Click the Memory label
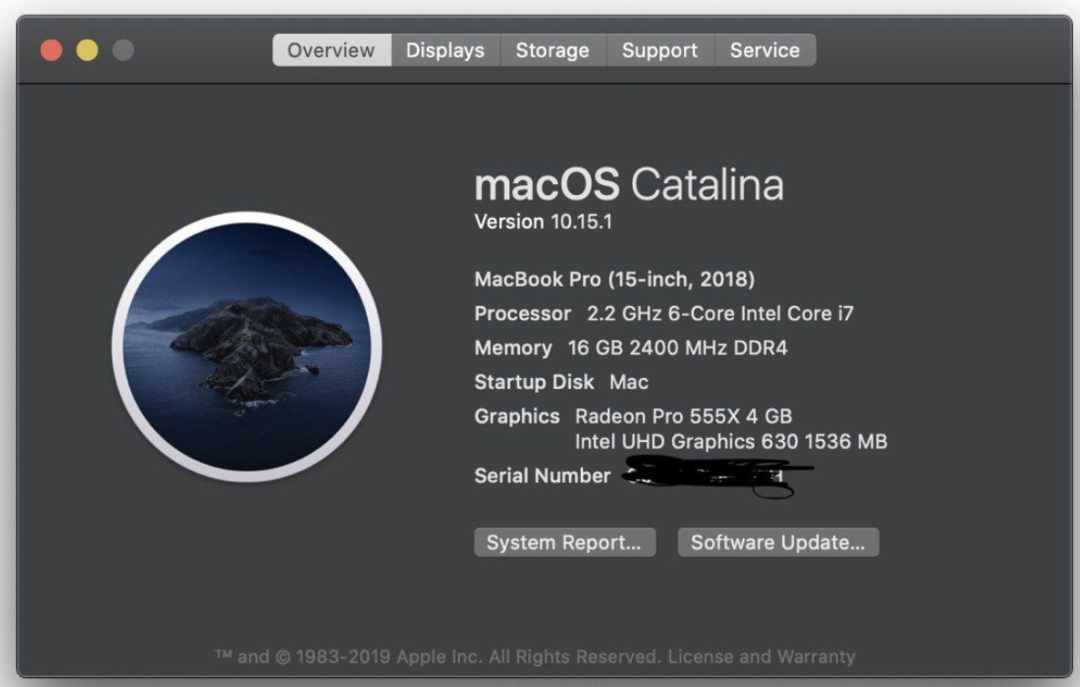 click(x=513, y=348)
